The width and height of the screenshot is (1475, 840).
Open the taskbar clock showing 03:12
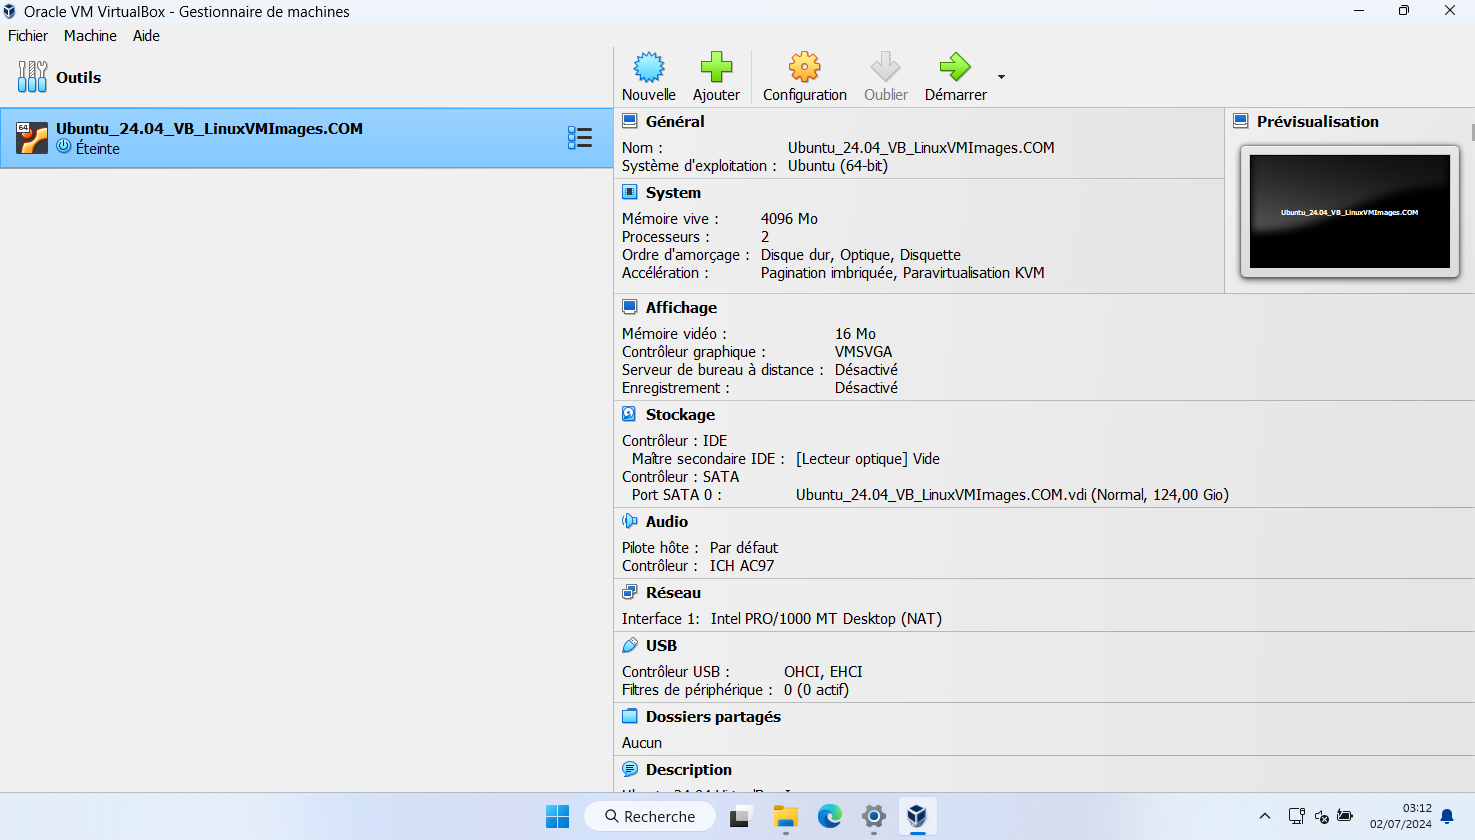(1400, 816)
